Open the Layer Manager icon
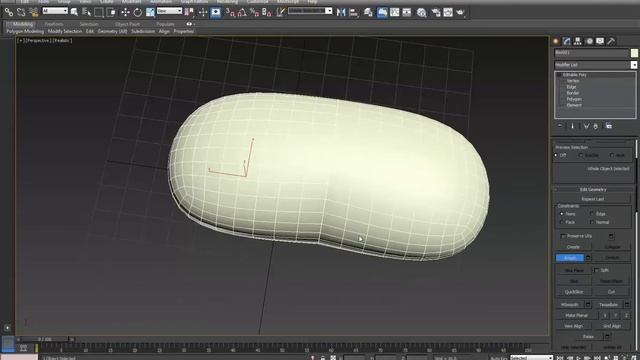 [368, 13]
